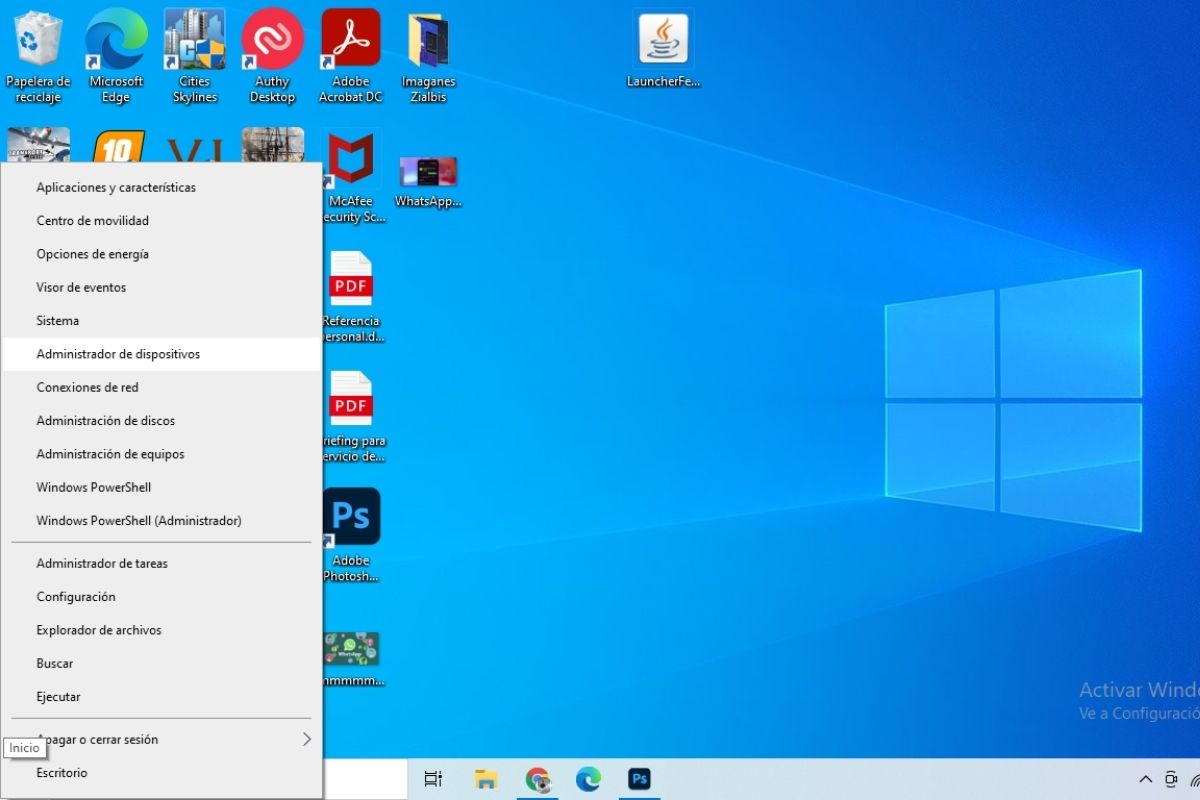Image resolution: width=1200 pixels, height=800 pixels.
Task: Choose Ejecutar in the menu
Action: coord(162,697)
